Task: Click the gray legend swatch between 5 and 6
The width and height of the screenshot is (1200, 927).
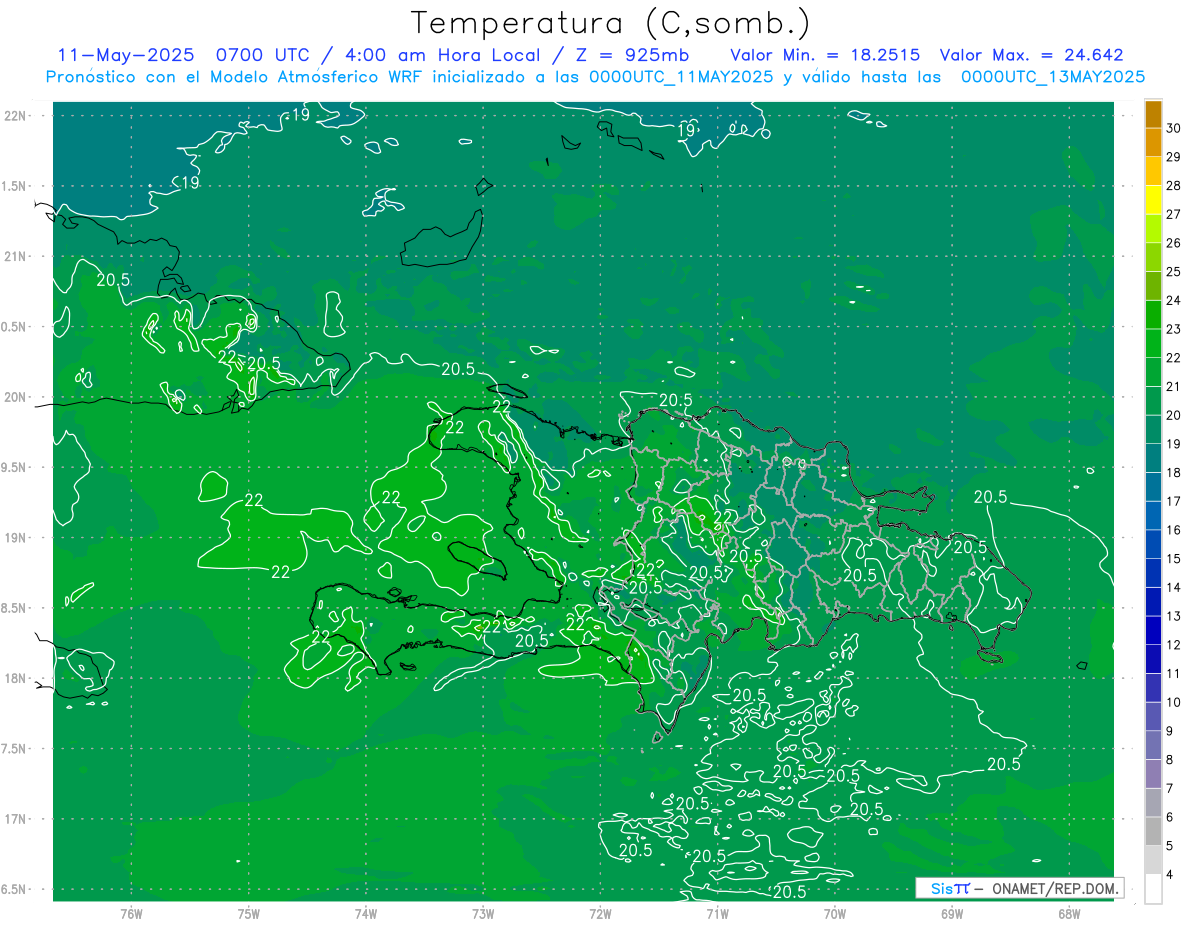Action: coord(1153,832)
